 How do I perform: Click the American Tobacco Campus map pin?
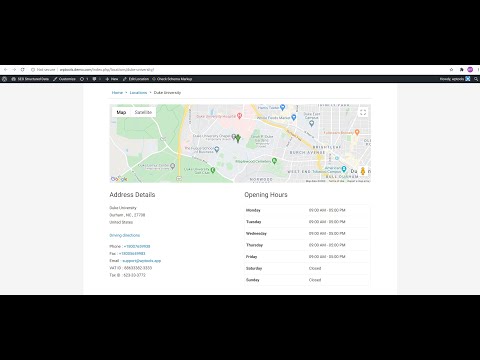344,169
